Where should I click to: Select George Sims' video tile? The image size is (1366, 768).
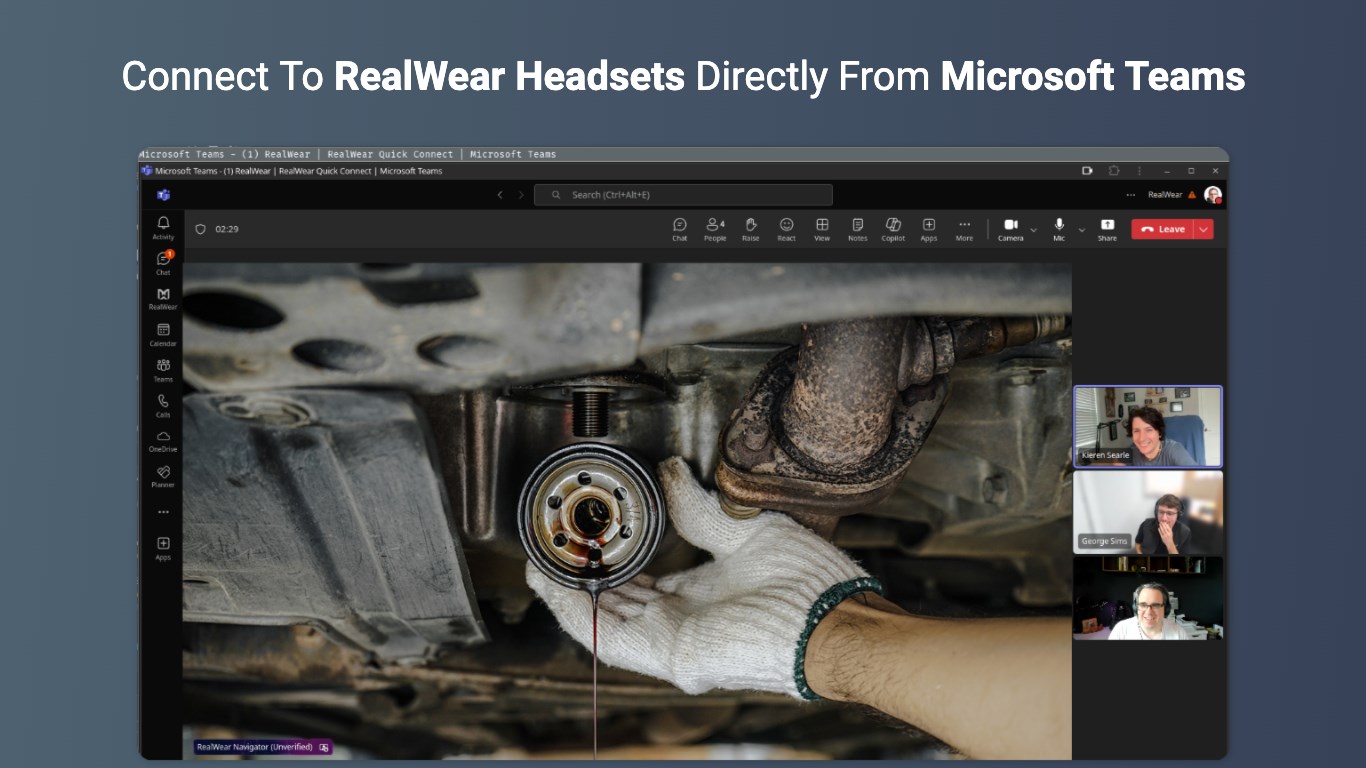(1148, 512)
